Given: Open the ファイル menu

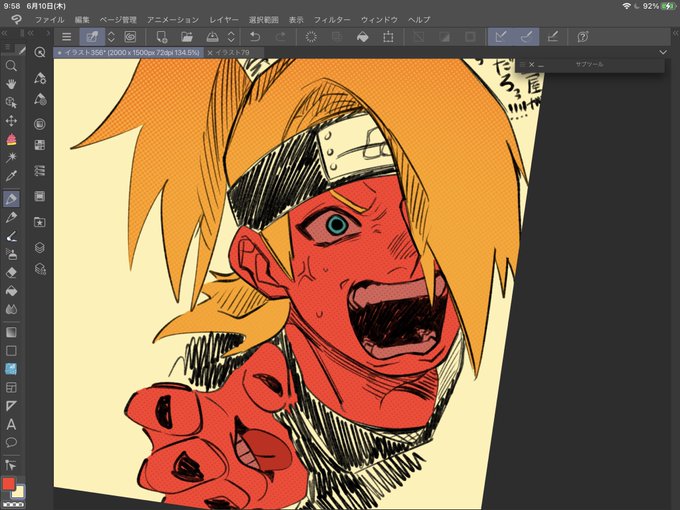Looking at the screenshot, I should (49, 20).
